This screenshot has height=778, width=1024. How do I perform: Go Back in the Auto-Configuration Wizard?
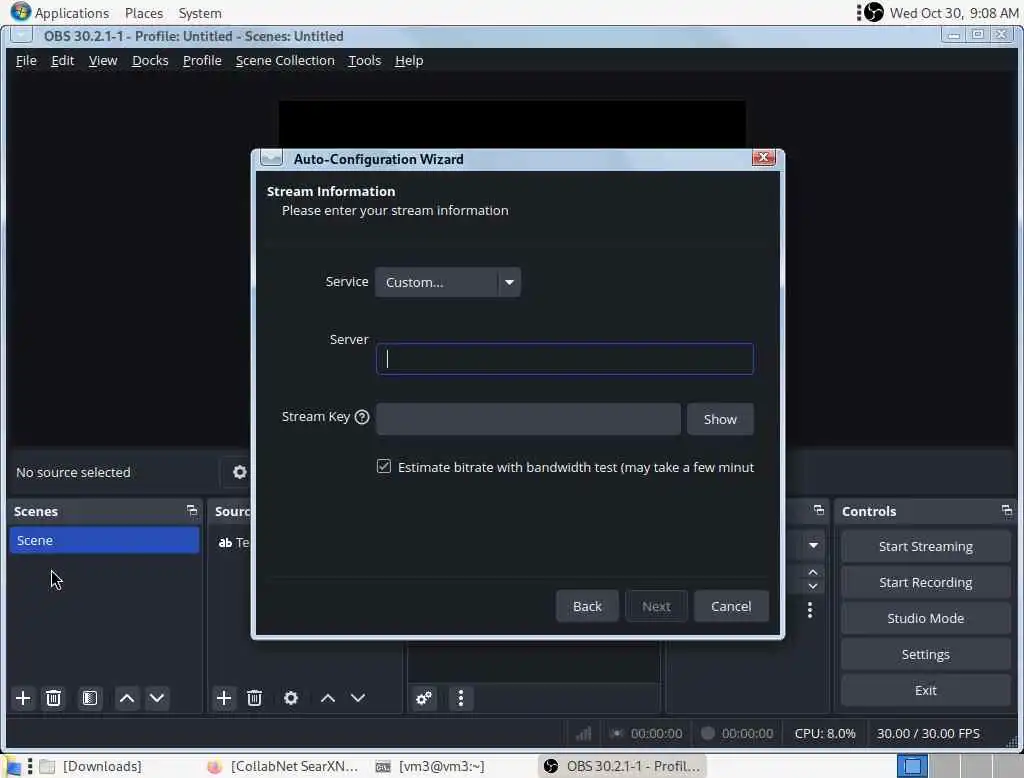tap(587, 606)
